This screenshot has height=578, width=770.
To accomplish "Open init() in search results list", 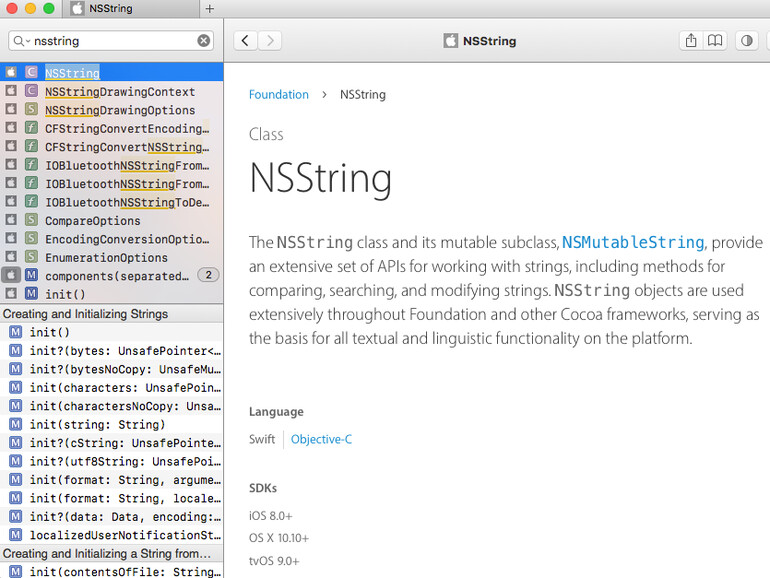I will tap(111, 294).
